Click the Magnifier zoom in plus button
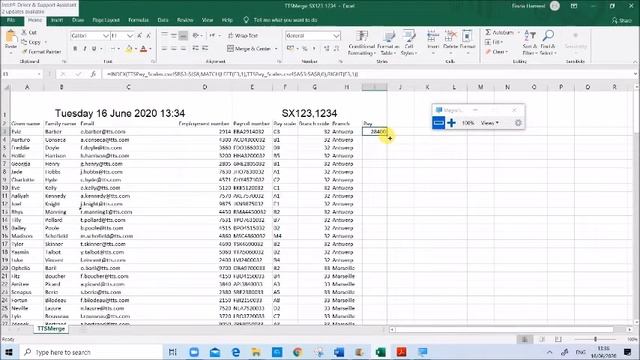This screenshot has height=360, width=640. 451,123
